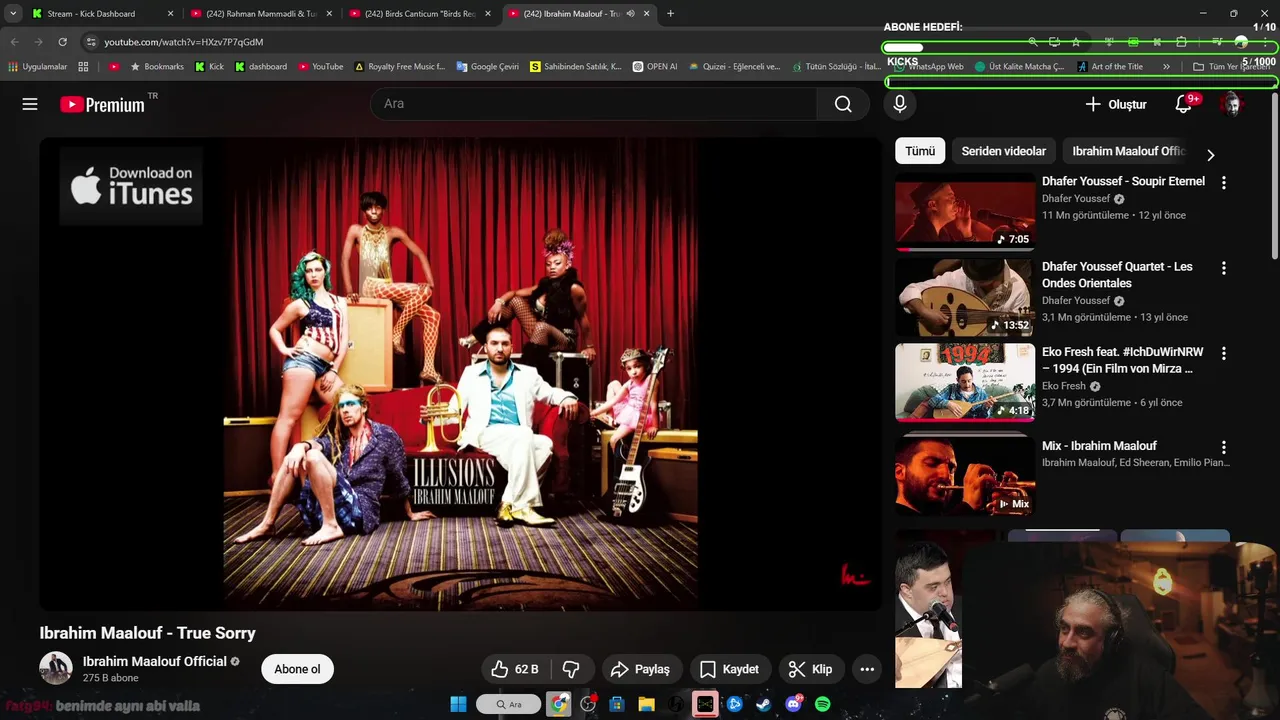
Task: Open the account avatar menu
Action: [1231, 104]
